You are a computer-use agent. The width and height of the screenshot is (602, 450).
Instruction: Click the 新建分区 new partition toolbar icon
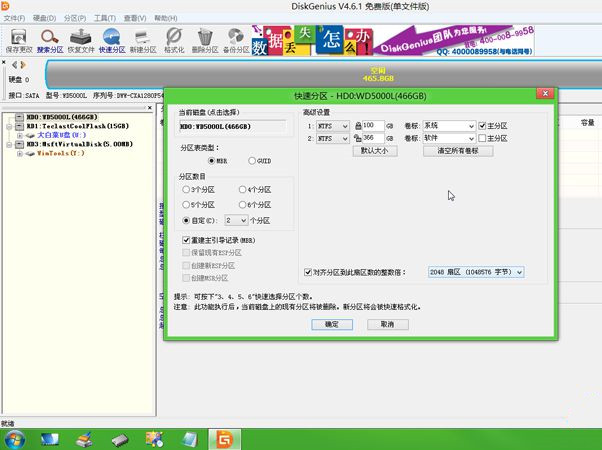[143, 41]
